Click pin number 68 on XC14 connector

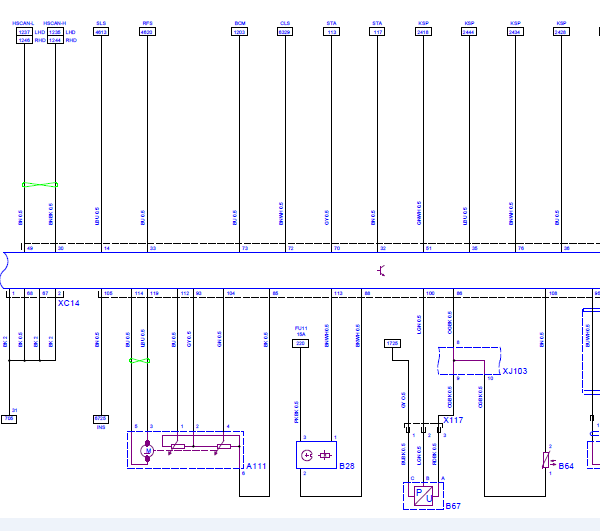pos(30,293)
